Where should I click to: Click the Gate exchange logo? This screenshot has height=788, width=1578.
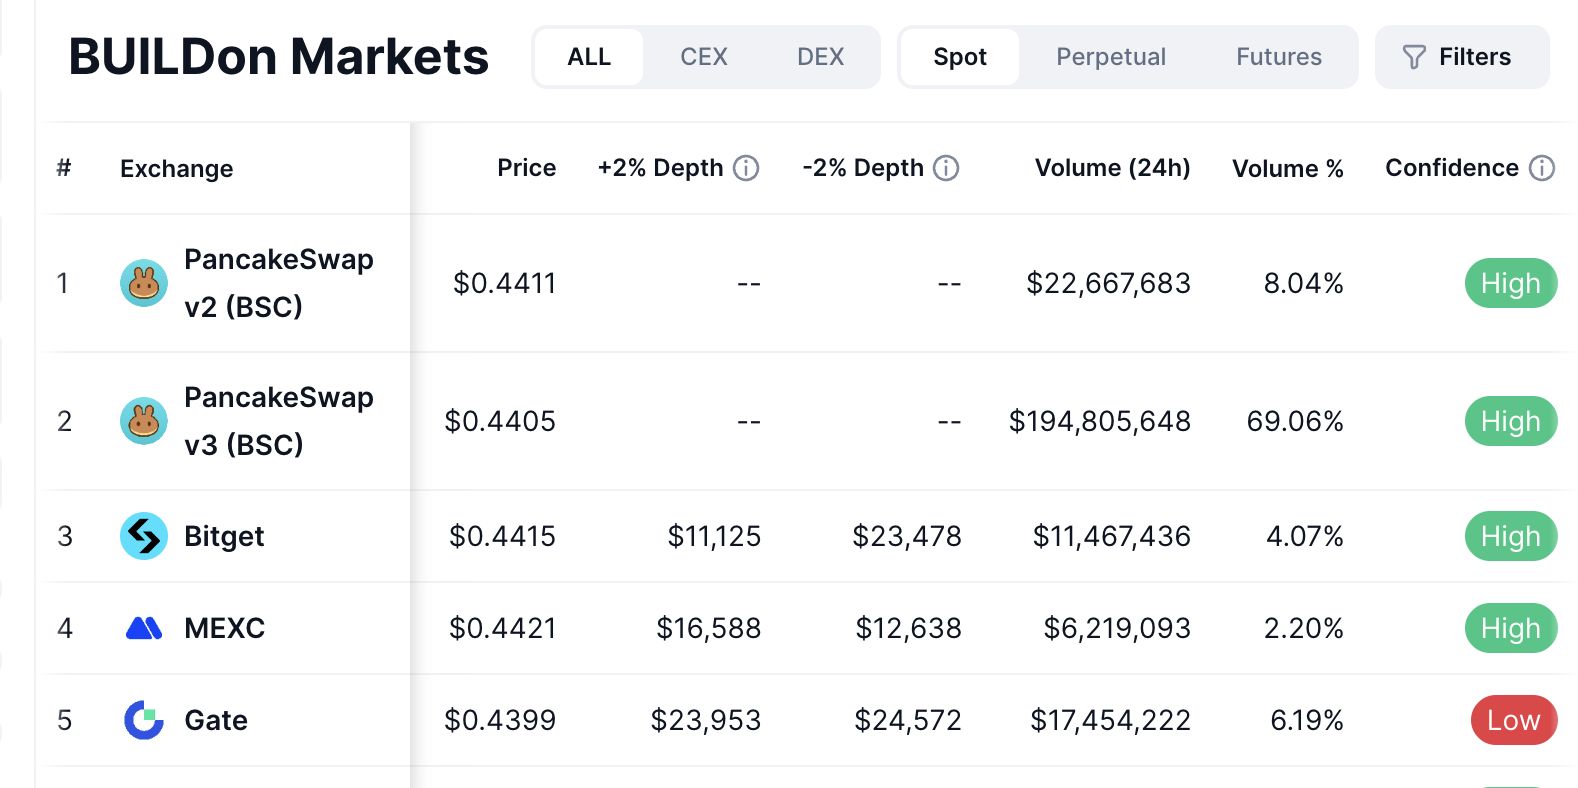[144, 720]
